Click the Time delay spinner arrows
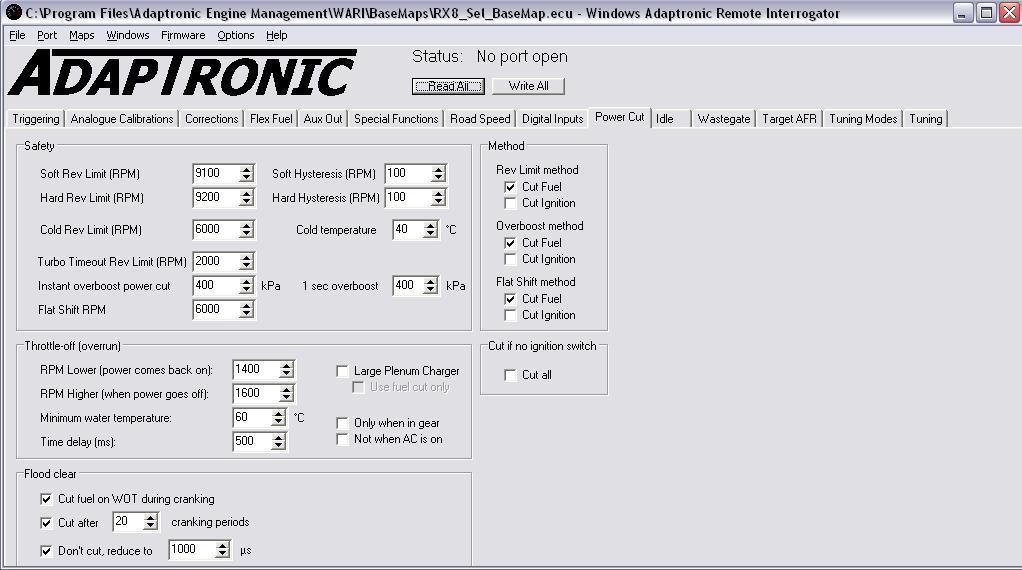Image resolution: width=1022 pixels, height=570 pixels. (278, 442)
